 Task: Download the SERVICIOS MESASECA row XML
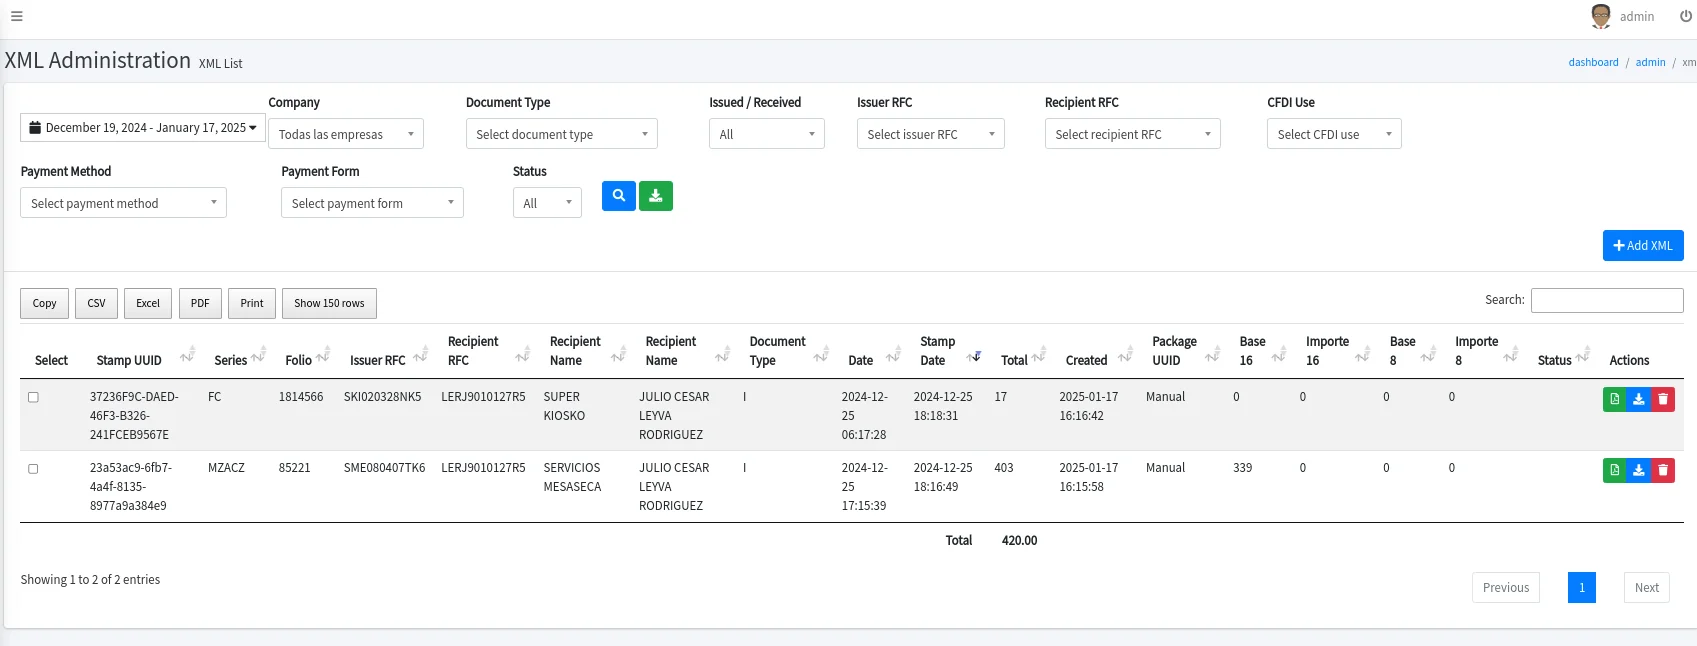[1638, 470]
